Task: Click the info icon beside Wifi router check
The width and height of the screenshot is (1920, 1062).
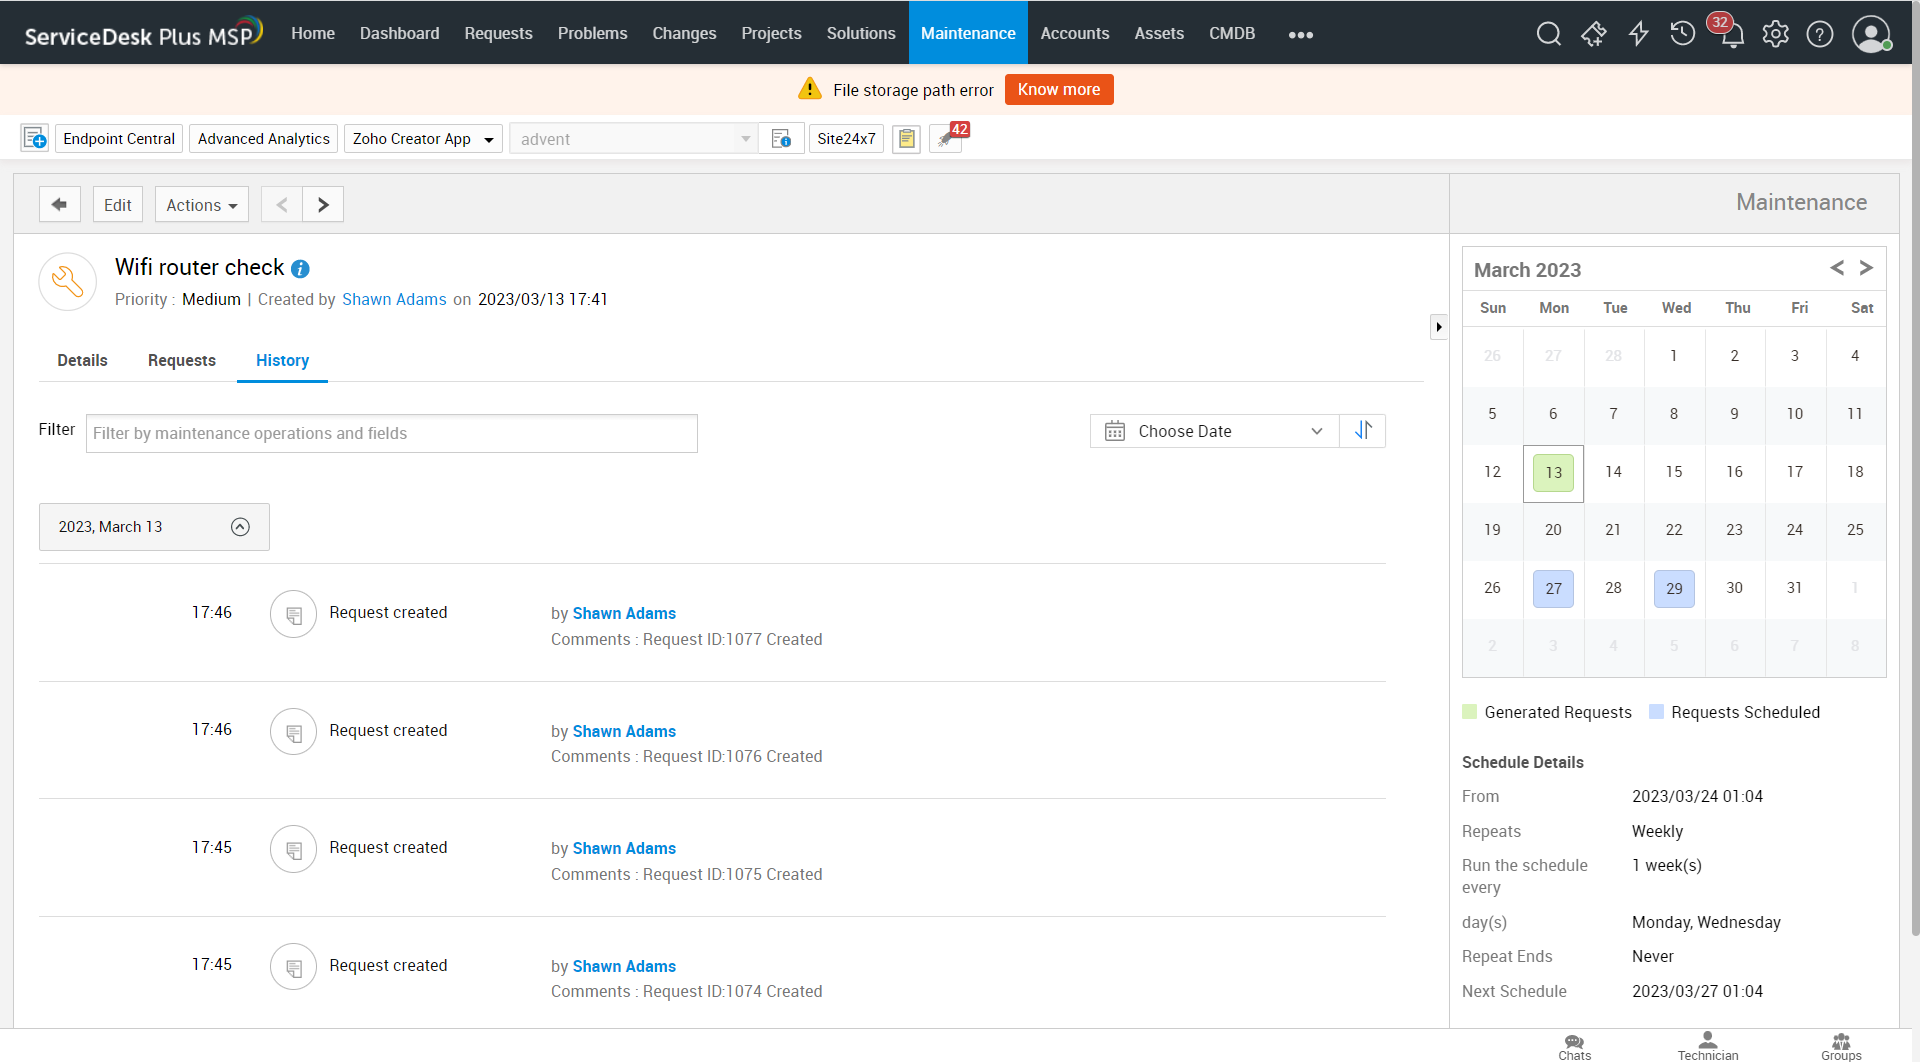Action: pos(300,269)
